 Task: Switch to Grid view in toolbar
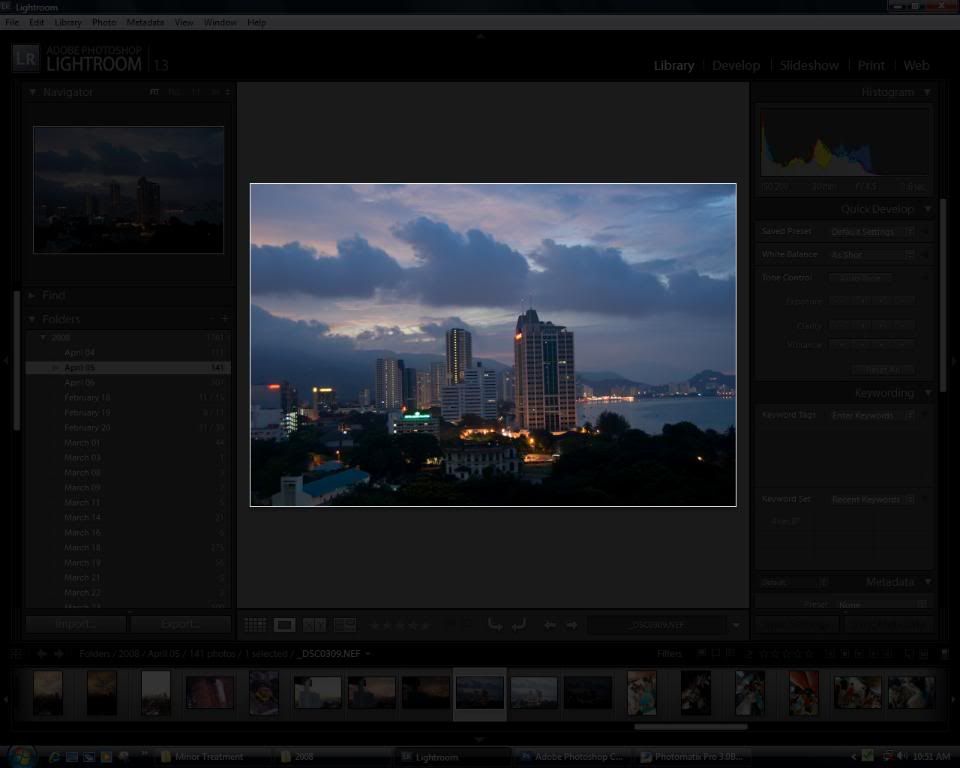pyautogui.click(x=255, y=625)
